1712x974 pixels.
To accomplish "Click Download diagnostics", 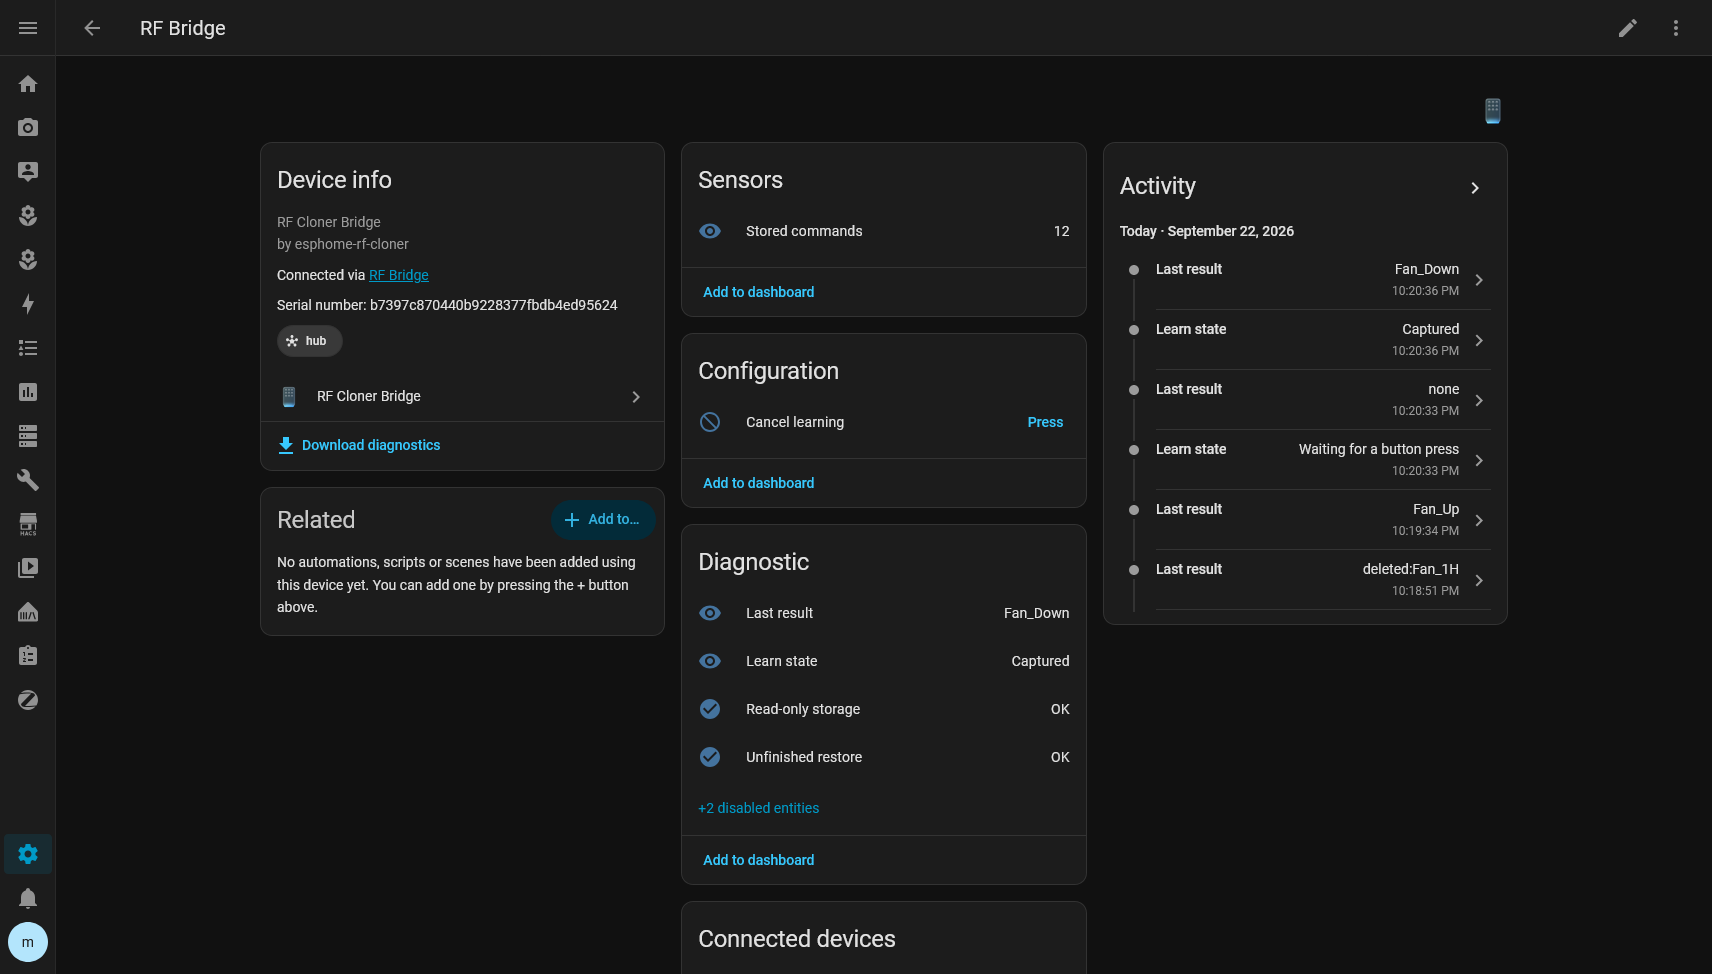I will click(x=359, y=445).
